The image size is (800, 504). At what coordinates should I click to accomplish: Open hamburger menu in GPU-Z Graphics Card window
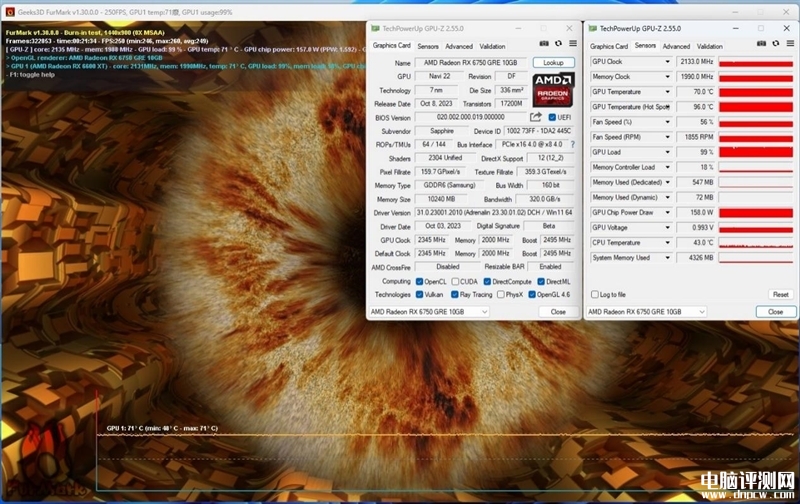[x=573, y=44]
